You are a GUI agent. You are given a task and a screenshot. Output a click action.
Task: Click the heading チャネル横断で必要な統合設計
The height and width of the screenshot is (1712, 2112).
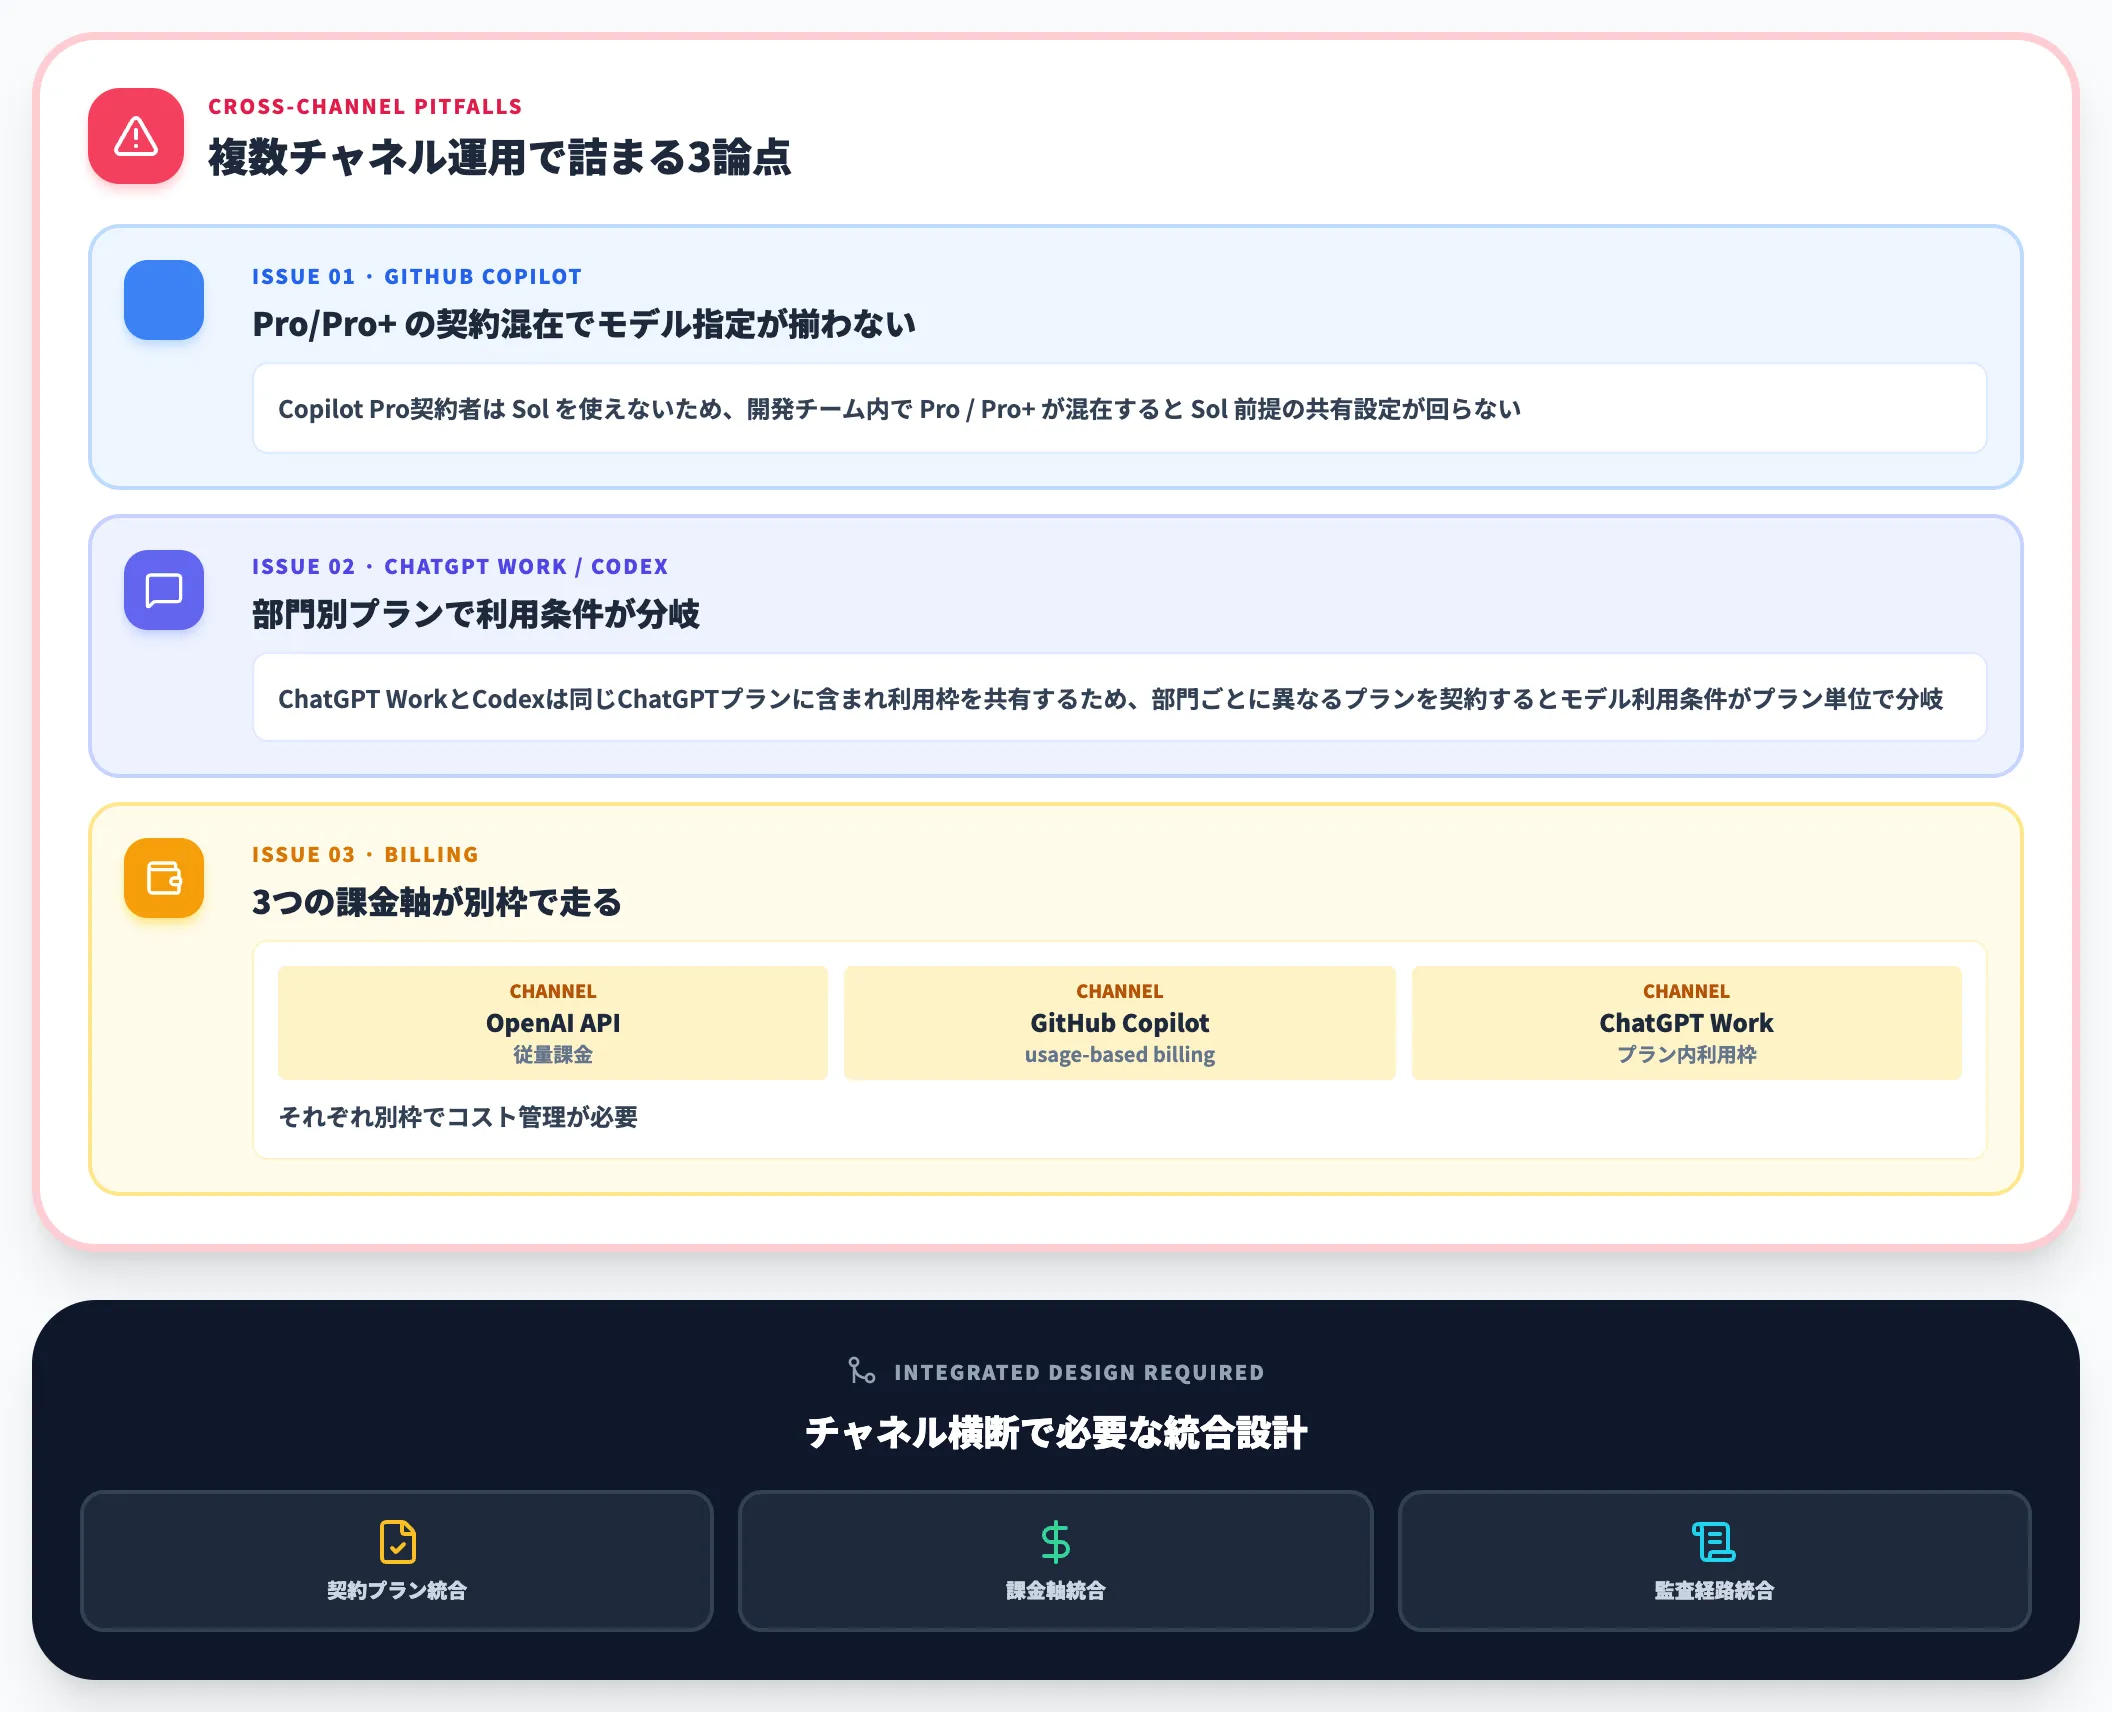pyautogui.click(x=1056, y=1432)
